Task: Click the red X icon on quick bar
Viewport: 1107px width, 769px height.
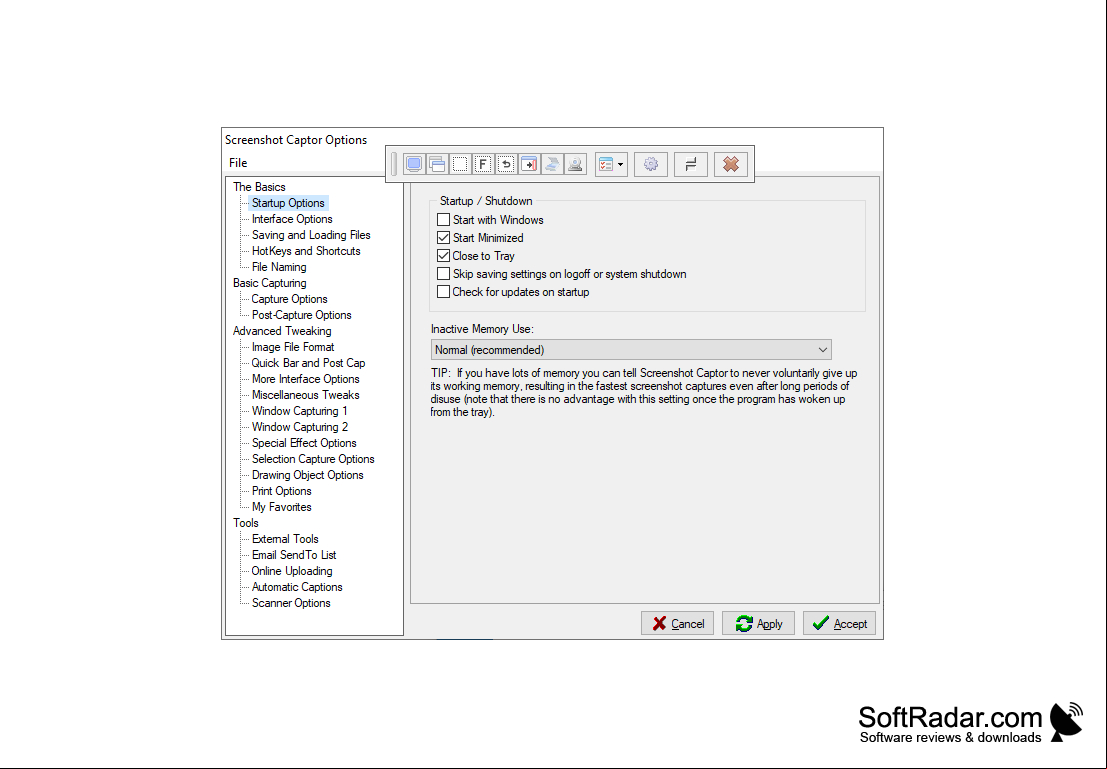Action: coord(731,165)
